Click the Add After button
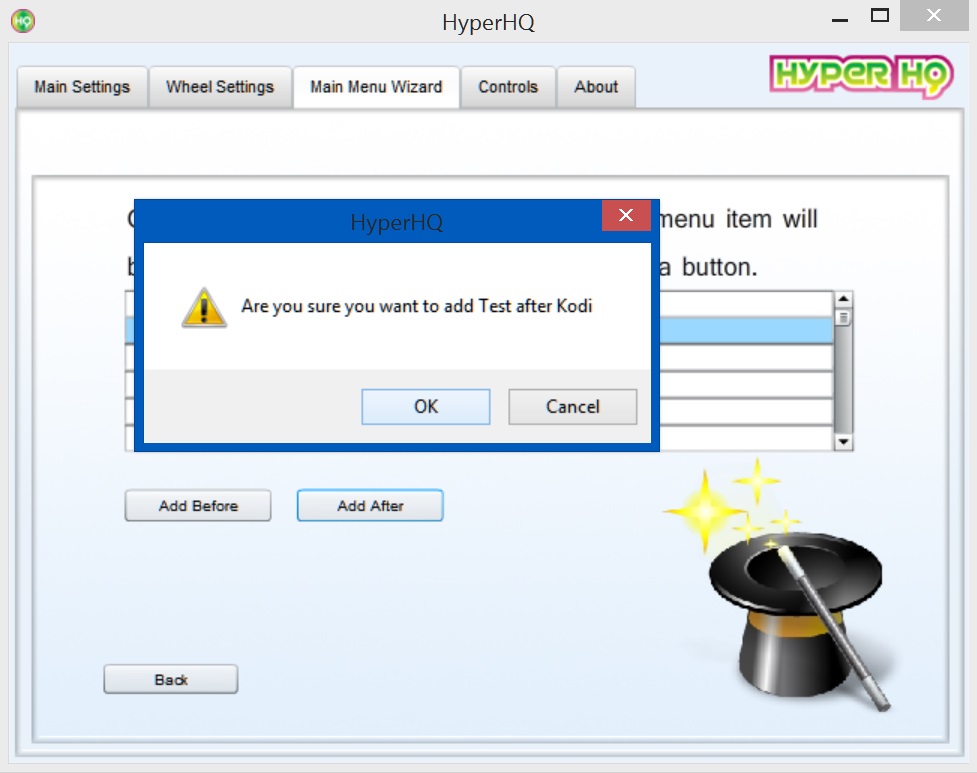The image size is (977, 773). [370, 506]
